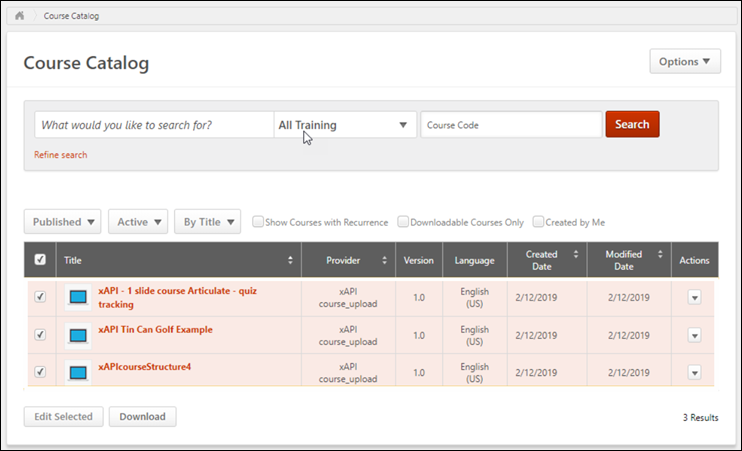Expand the Published status filter dropdown
The image size is (742, 451).
pos(62,222)
